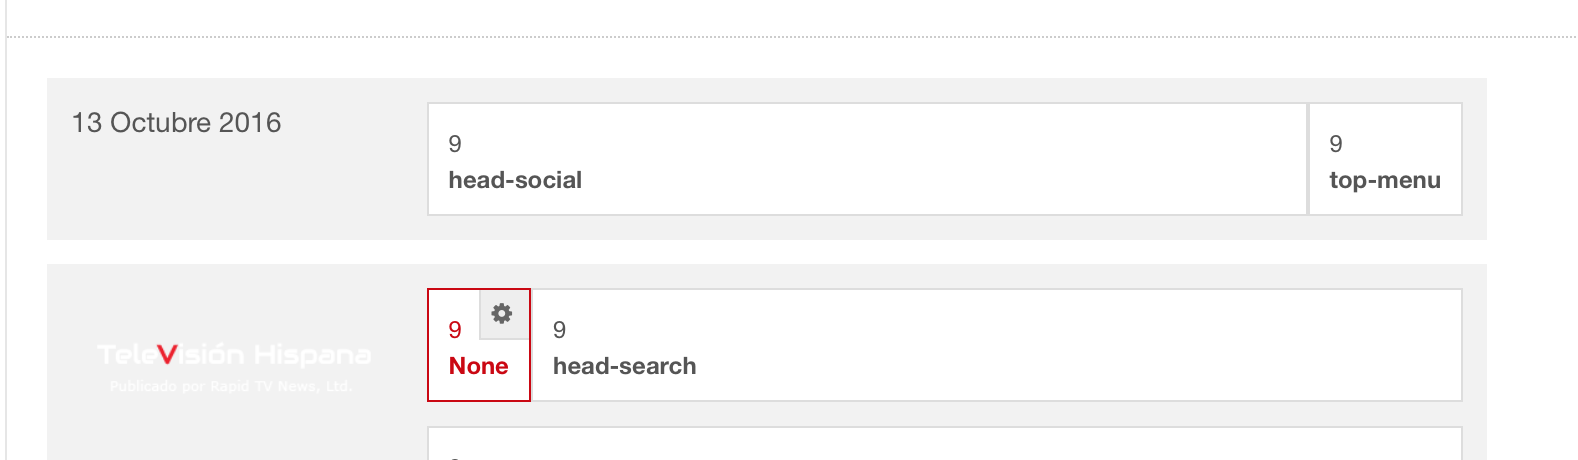1578x460 pixels.
Task: Click the red V in the logo
Action: point(167,354)
